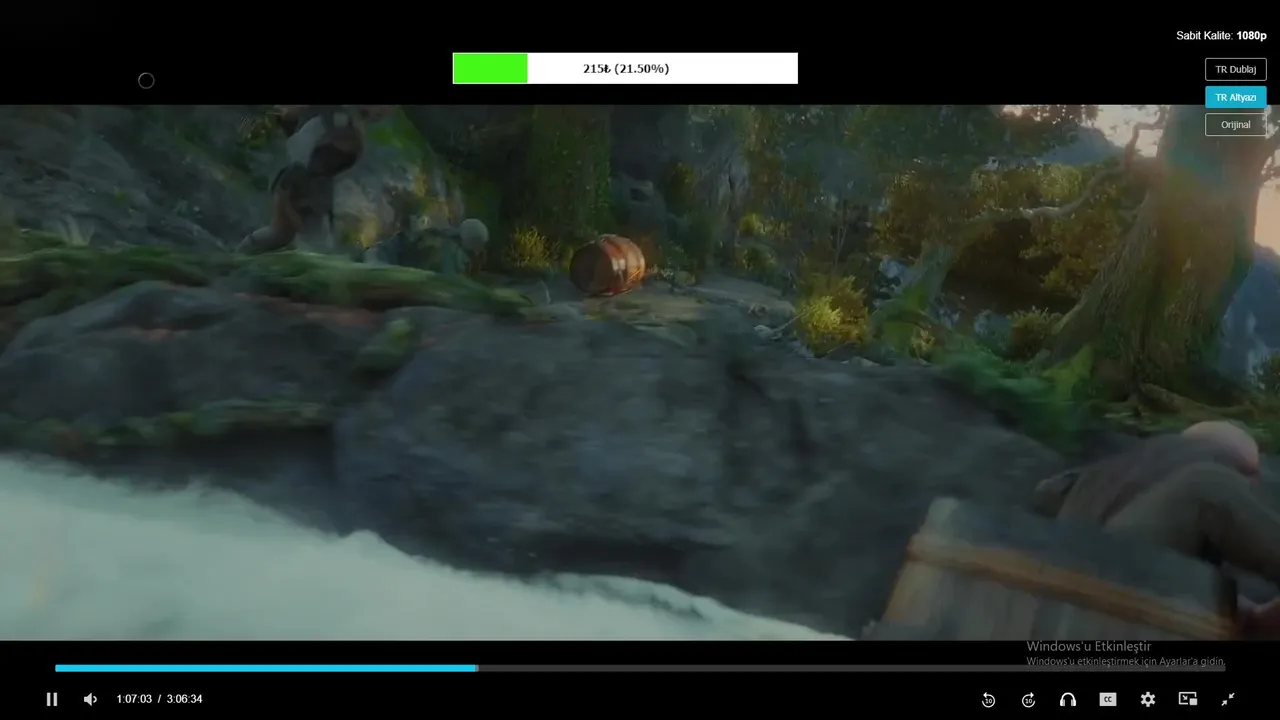Screen dimensions: 1280x720
Task: Click the current time 1:07:03
Action: pos(134,699)
